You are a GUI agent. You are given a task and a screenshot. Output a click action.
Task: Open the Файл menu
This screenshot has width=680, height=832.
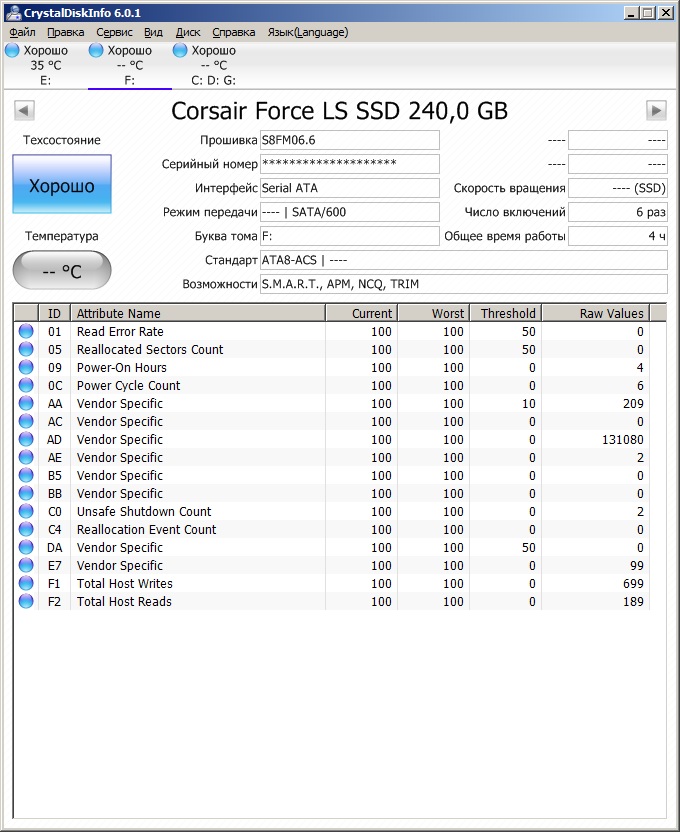coord(22,32)
